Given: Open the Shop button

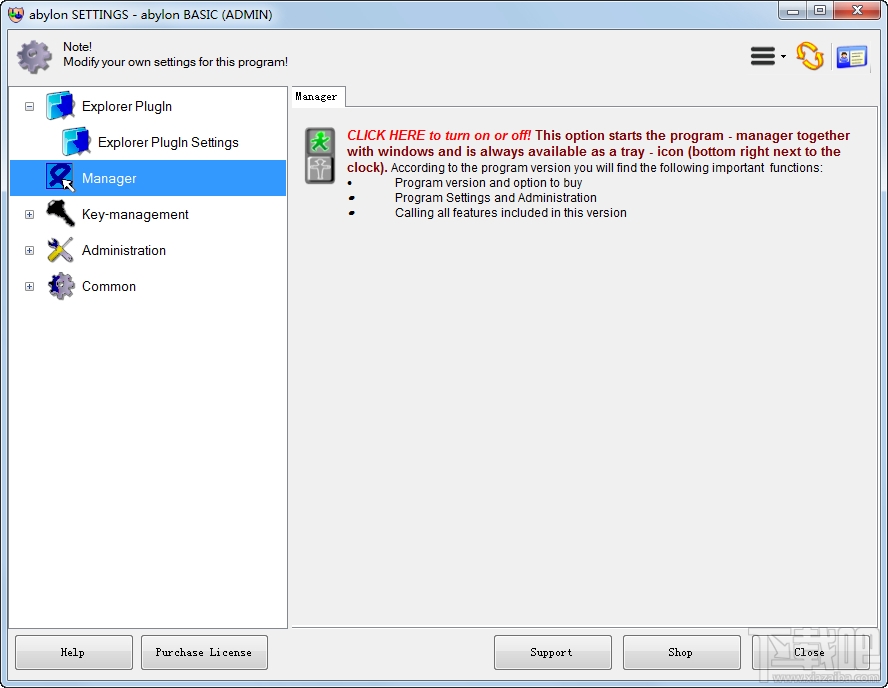Looking at the screenshot, I should (x=681, y=652).
